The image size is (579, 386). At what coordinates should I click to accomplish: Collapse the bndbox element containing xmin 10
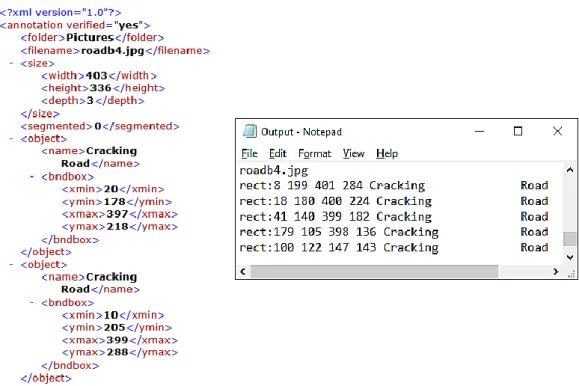pyautogui.click(x=32, y=303)
